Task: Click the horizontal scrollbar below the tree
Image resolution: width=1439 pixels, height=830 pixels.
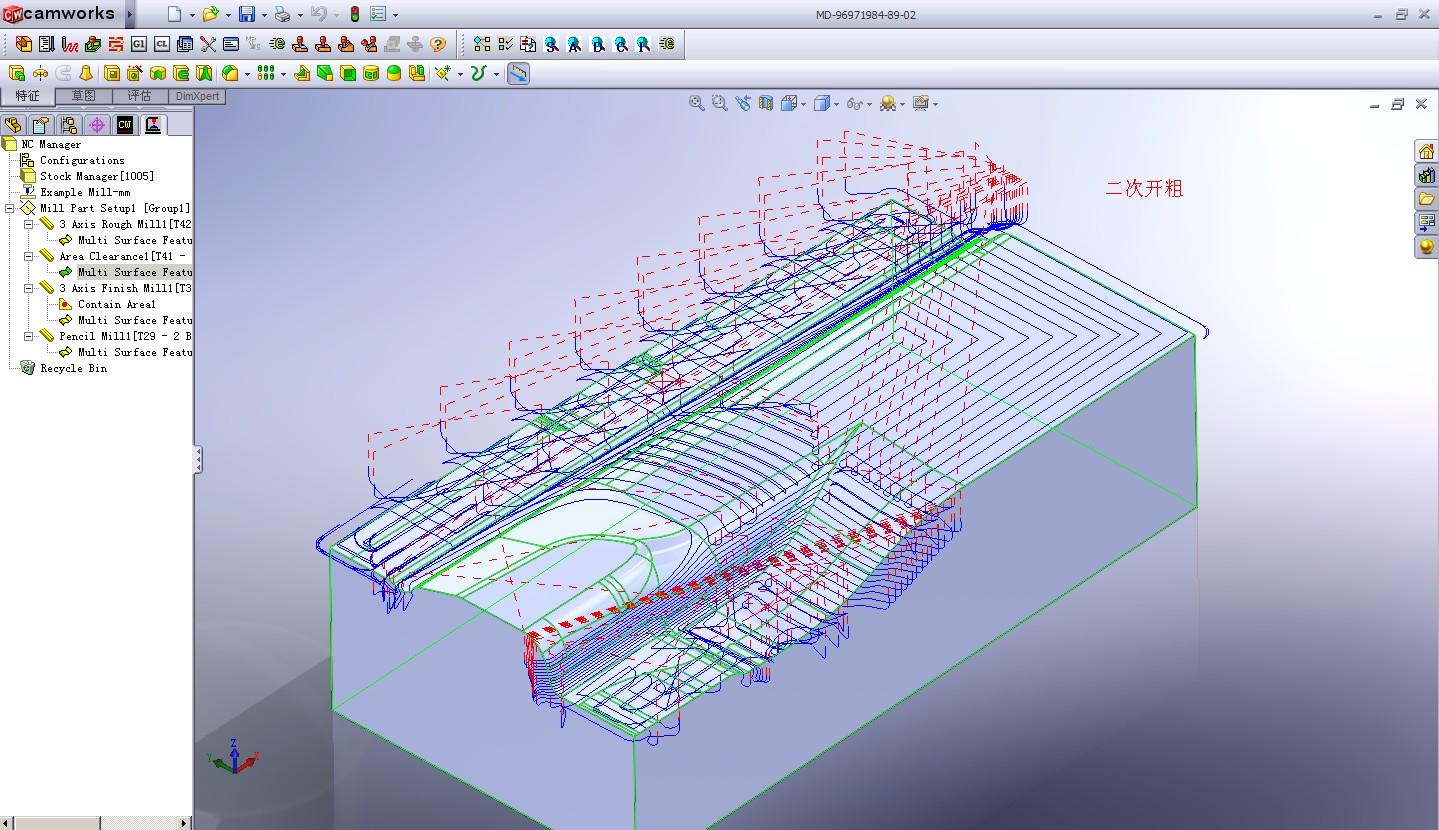Action: coord(96,822)
